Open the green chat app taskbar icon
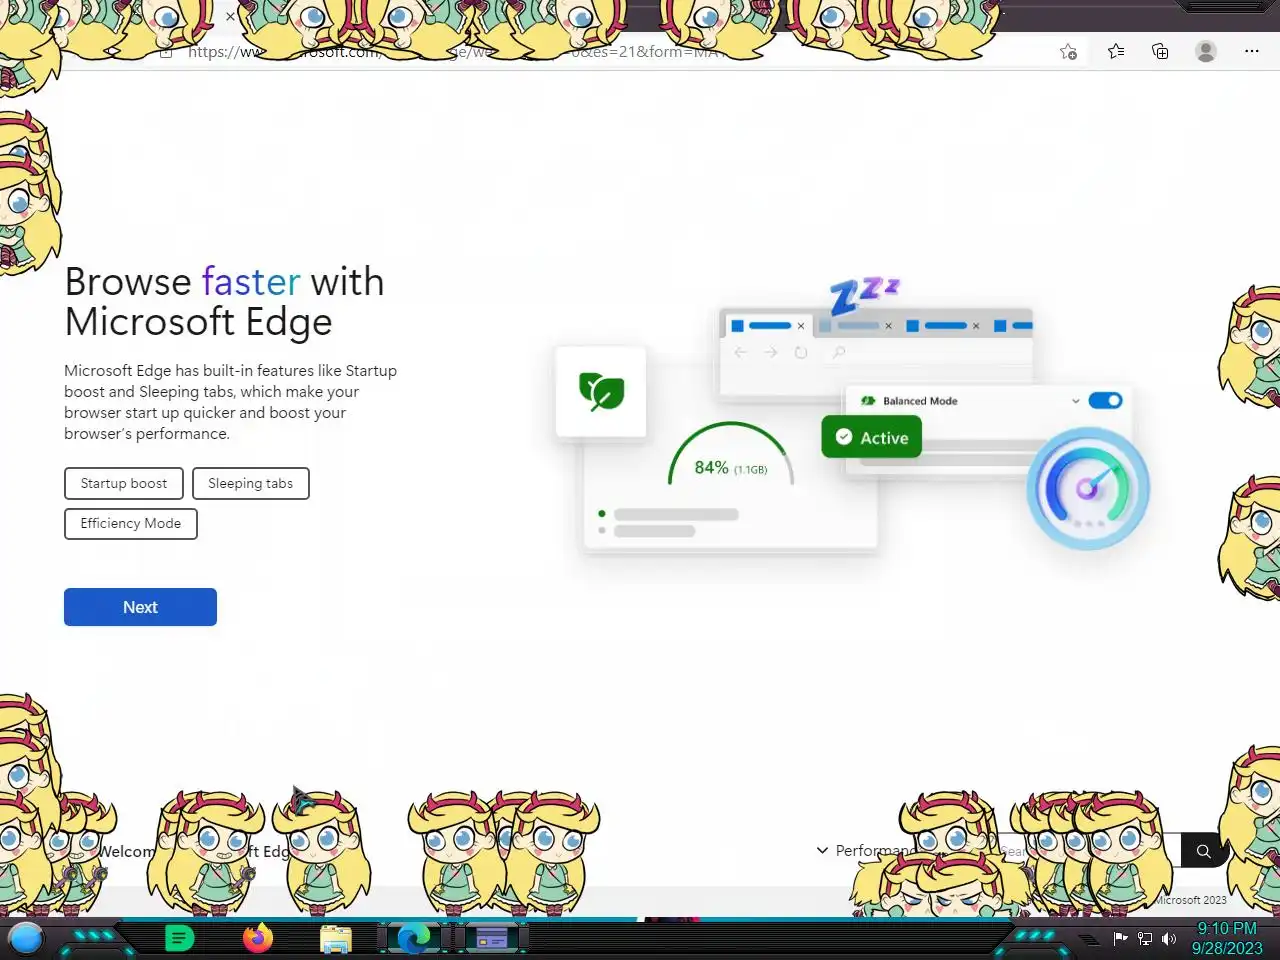This screenshot has width=1280, height=960. (179, 938)
